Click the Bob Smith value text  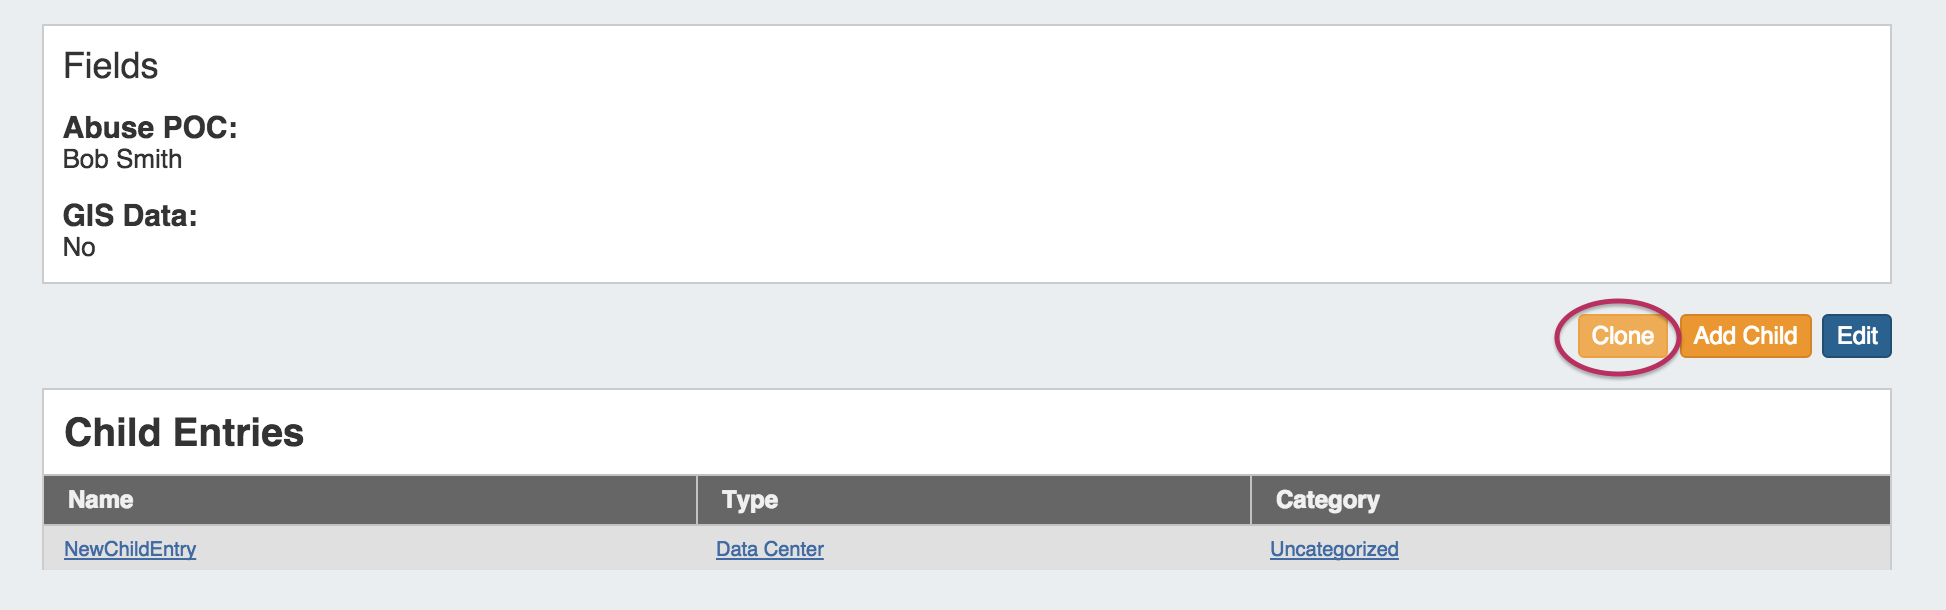[x=122, y=160]
